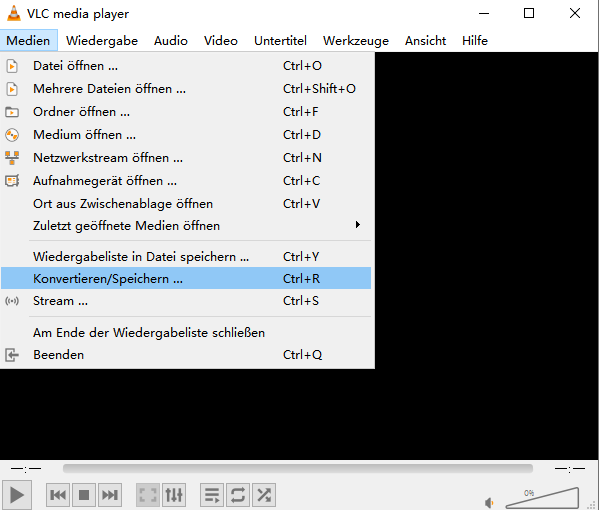Open the Hilfe menu
Viewport: 599px width, 510px height.
coord(475,40)
